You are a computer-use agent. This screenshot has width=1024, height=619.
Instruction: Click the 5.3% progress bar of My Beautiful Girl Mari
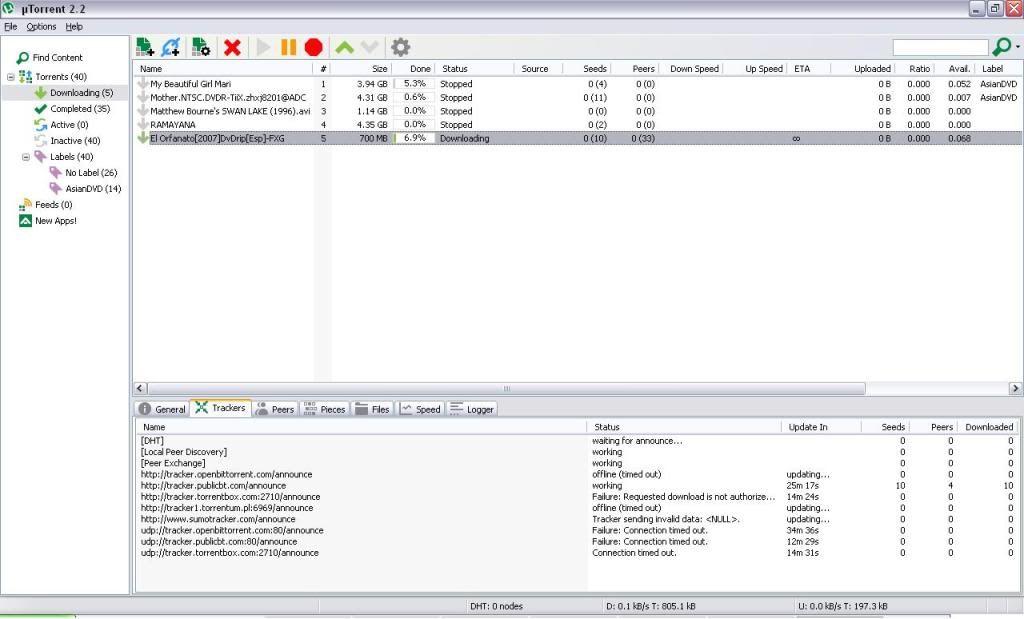(415, 84)
